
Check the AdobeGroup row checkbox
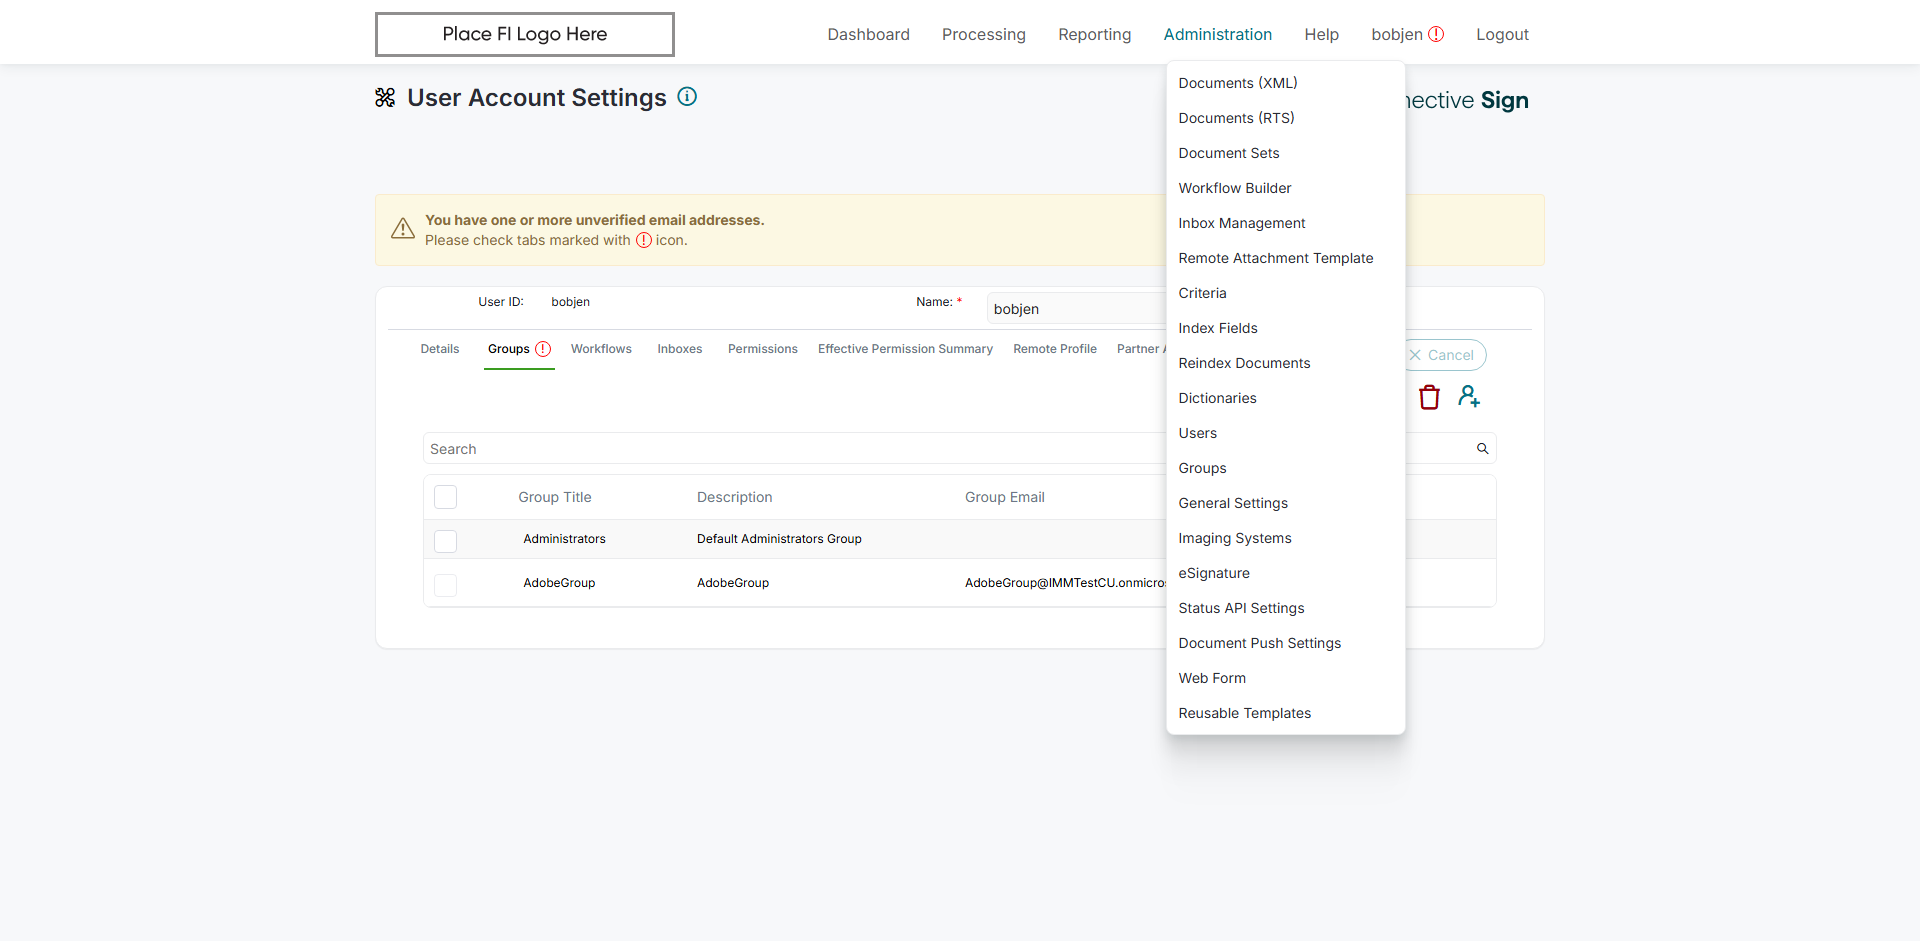[x=446, y=584]
